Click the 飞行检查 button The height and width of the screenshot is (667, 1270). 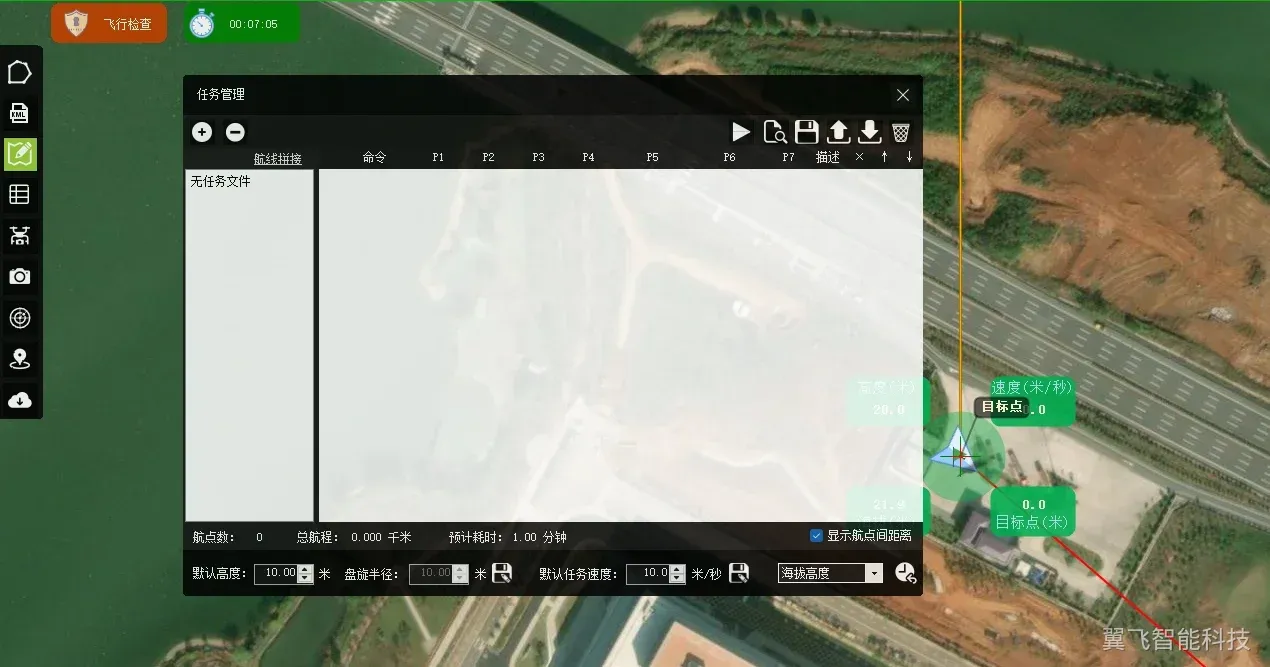pyautogui.click(x=109, y=23)
